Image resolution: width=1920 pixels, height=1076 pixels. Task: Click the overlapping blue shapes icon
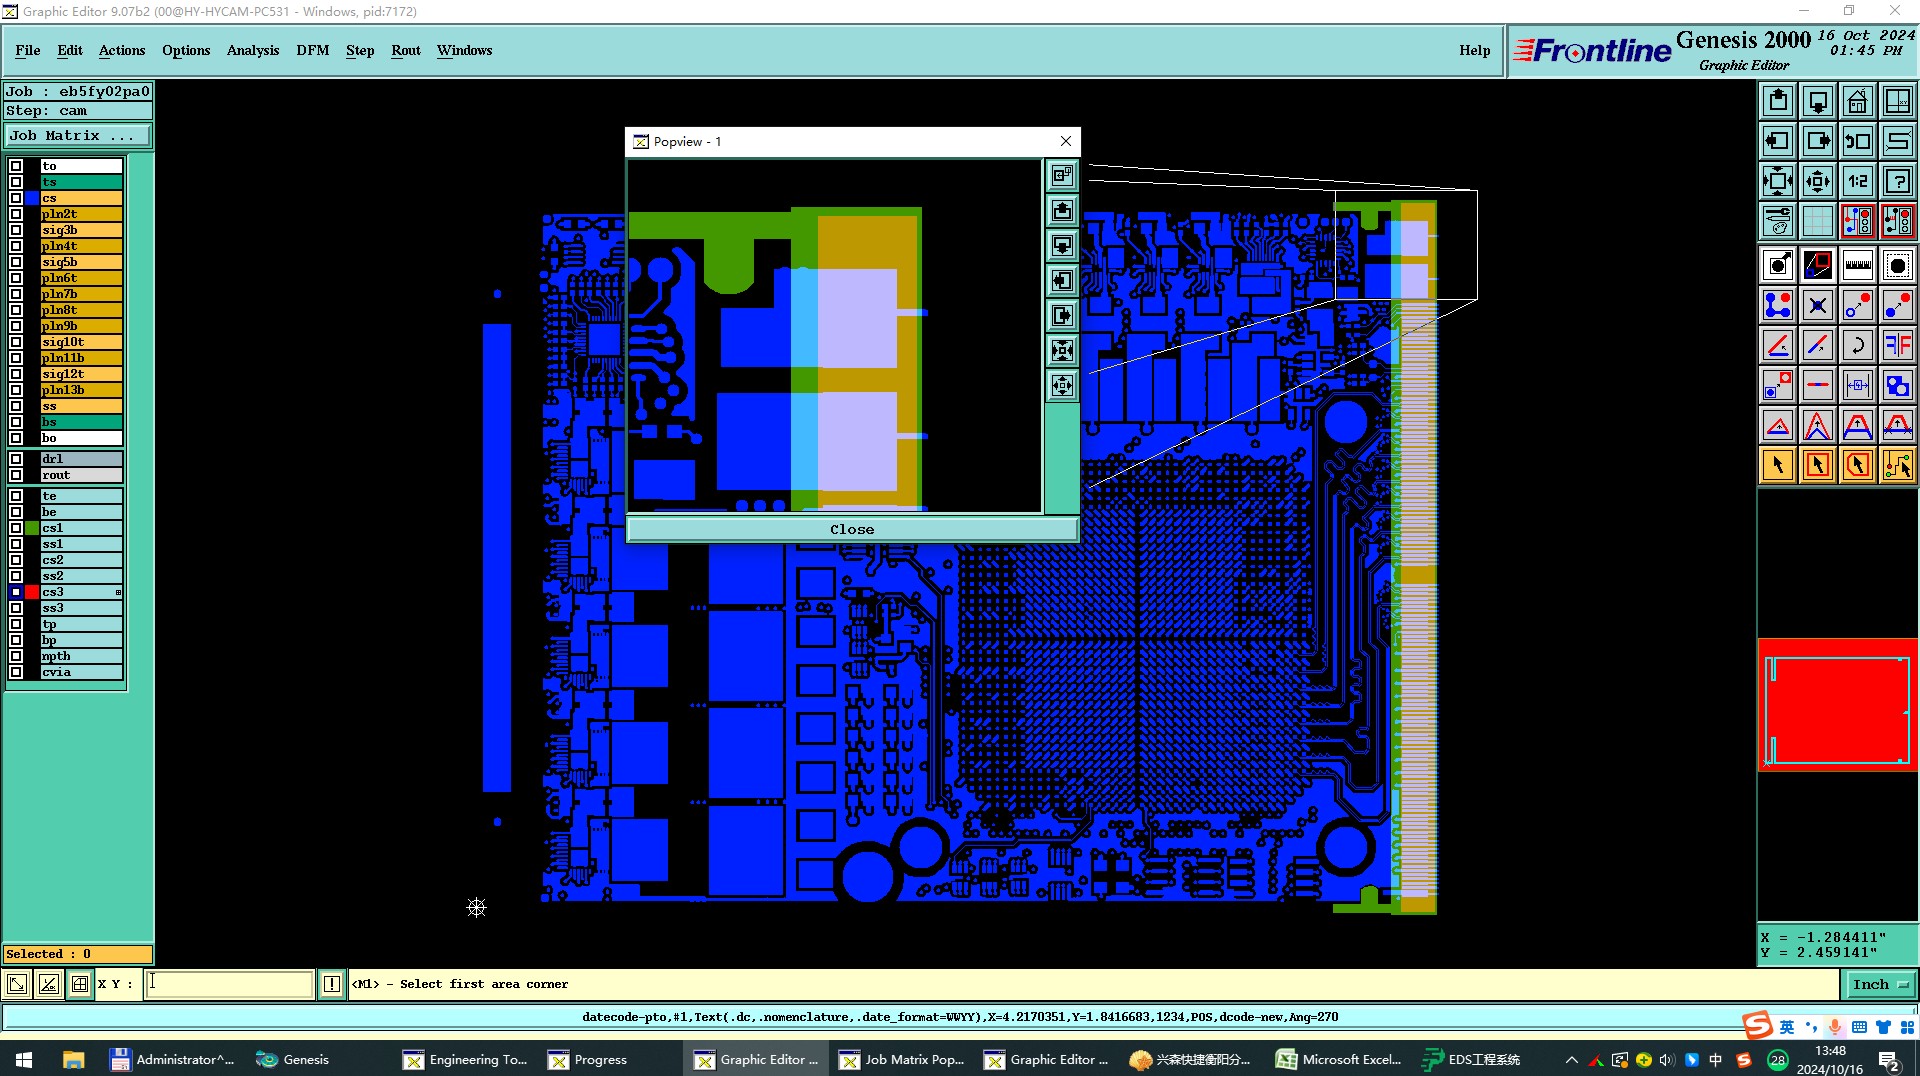click(1898, 385)
